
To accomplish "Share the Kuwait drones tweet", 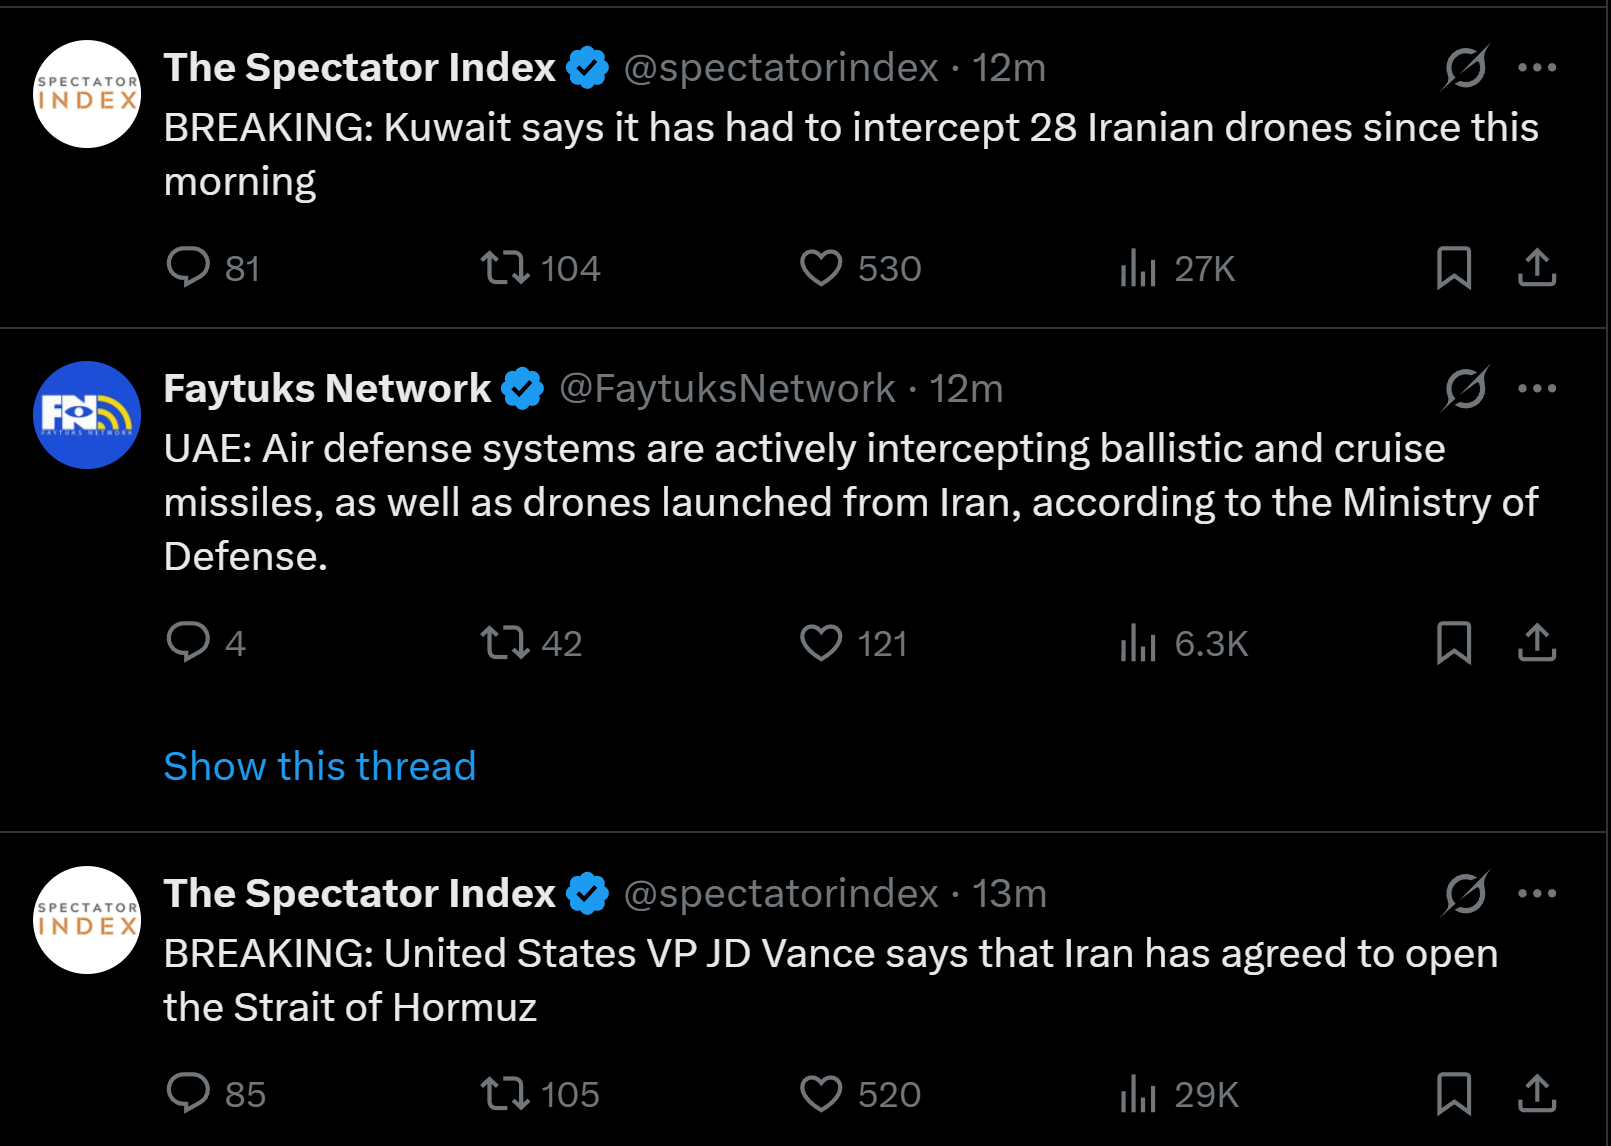I will (1537, 268).
